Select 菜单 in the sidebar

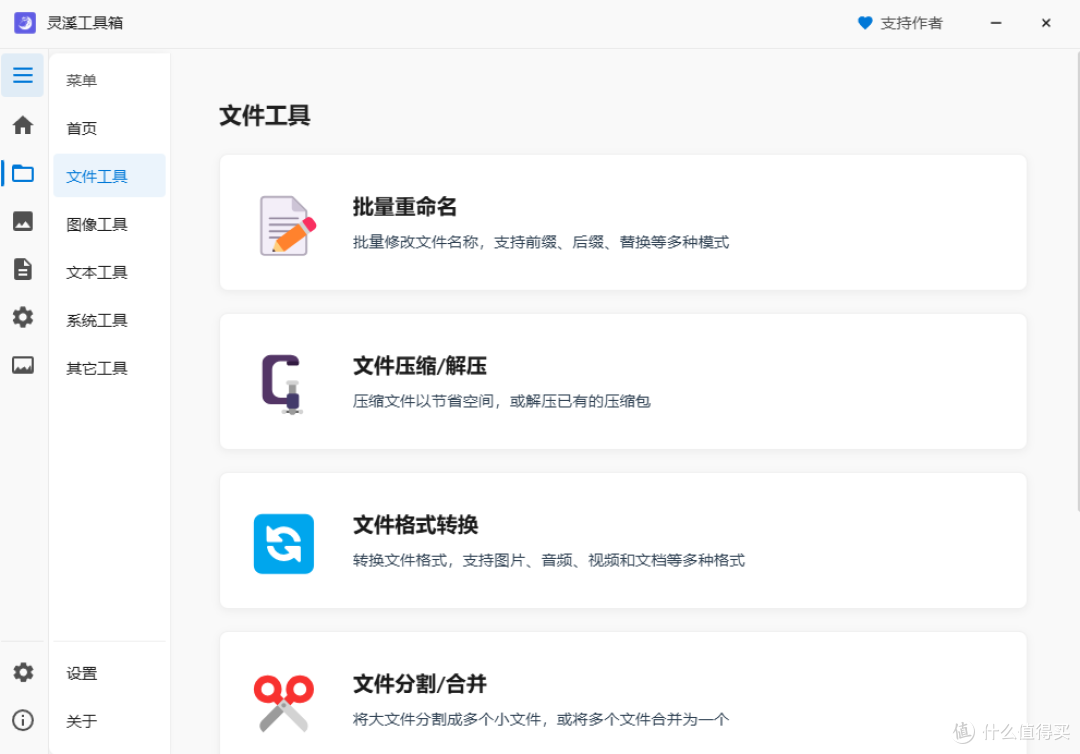pyautogui.click(x=81, y=81)
